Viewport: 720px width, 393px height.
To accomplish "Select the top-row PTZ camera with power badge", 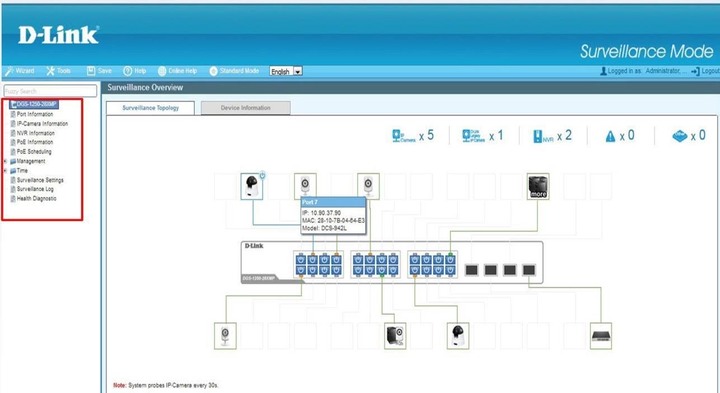I will 252,186.
